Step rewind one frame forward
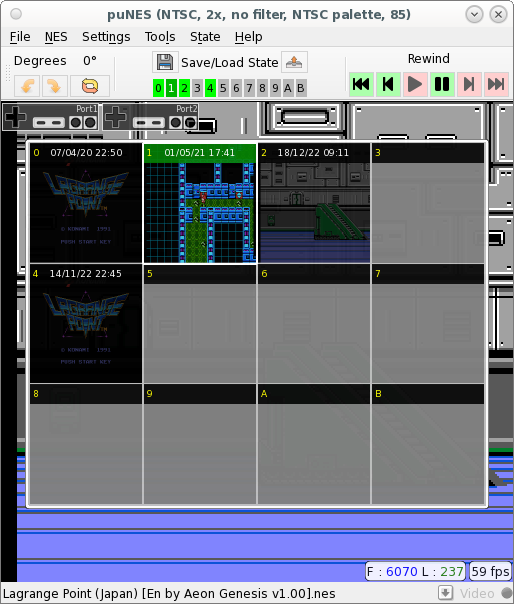 (x=469, y=84)
